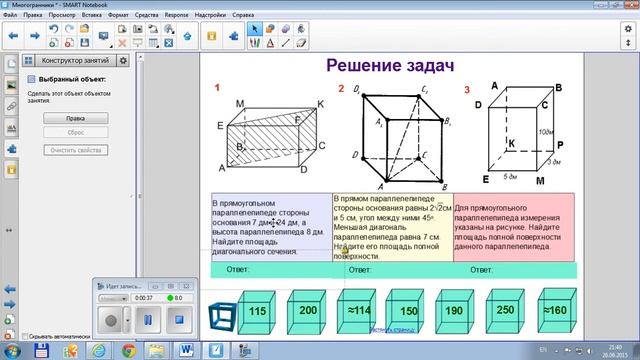Click the Правка button in side panel
Screen dimensions: 640x360
coord(76,118)
